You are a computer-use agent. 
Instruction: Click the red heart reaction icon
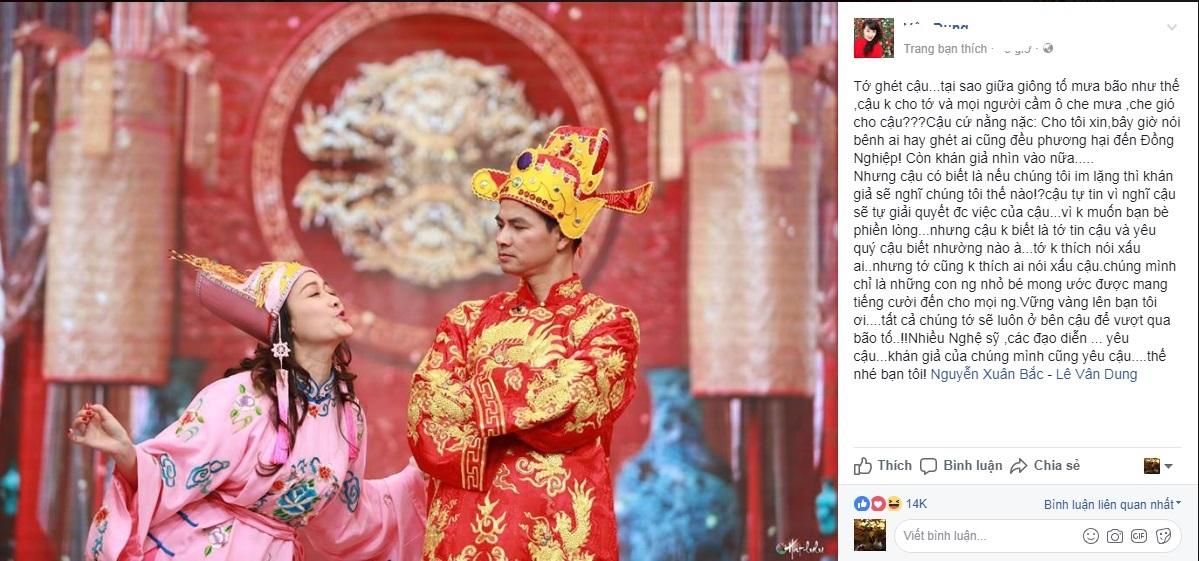pyautogui.click(x=878, y=504)
